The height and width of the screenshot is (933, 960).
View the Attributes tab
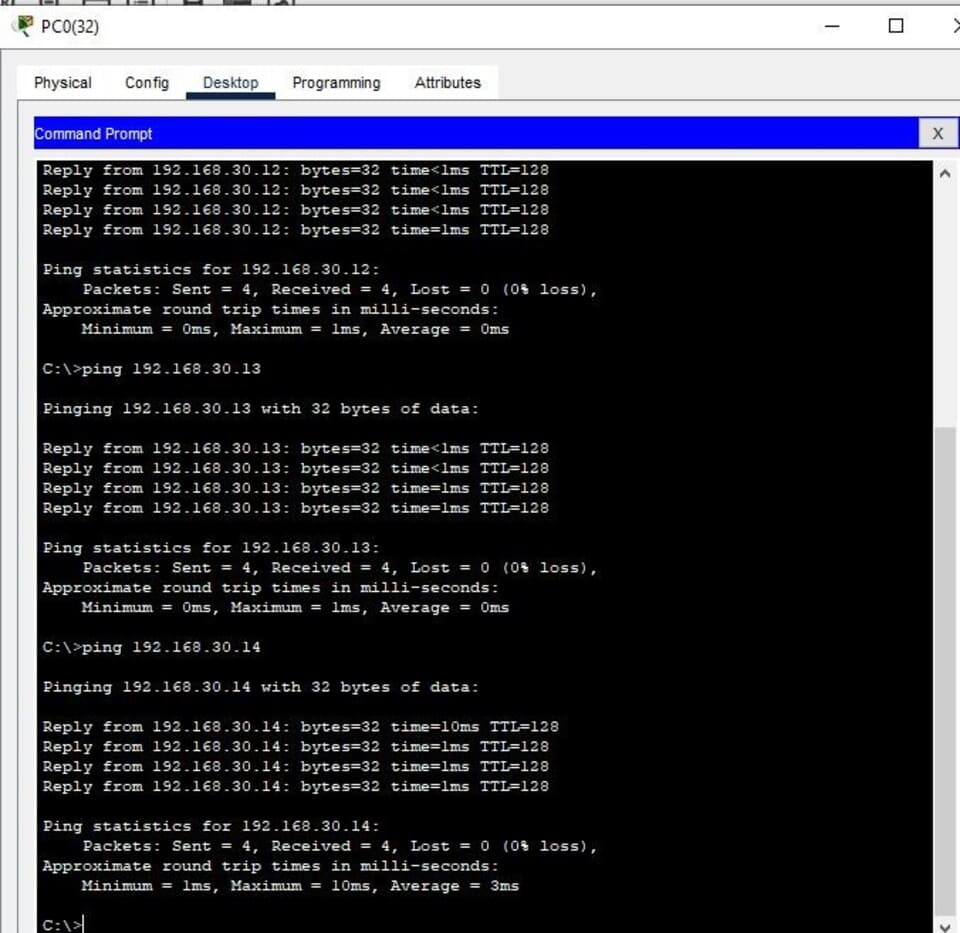pyautogui.click(x=447, y=83)
